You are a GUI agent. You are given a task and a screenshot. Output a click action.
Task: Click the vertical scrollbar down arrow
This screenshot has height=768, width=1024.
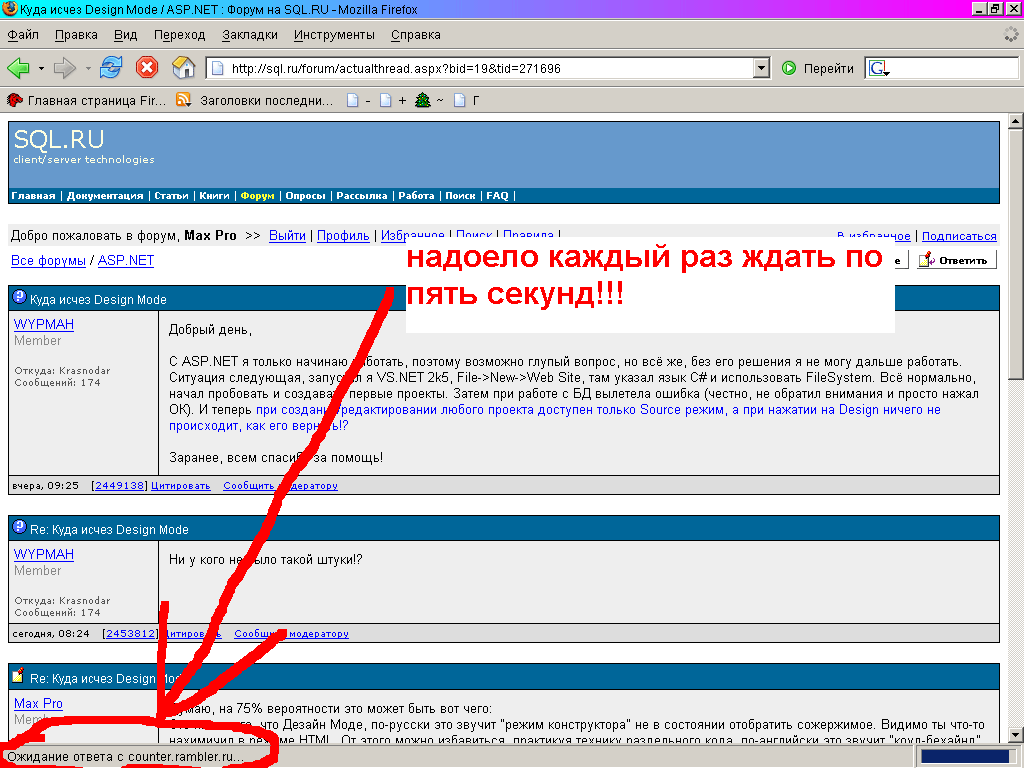pos(1015,735)
